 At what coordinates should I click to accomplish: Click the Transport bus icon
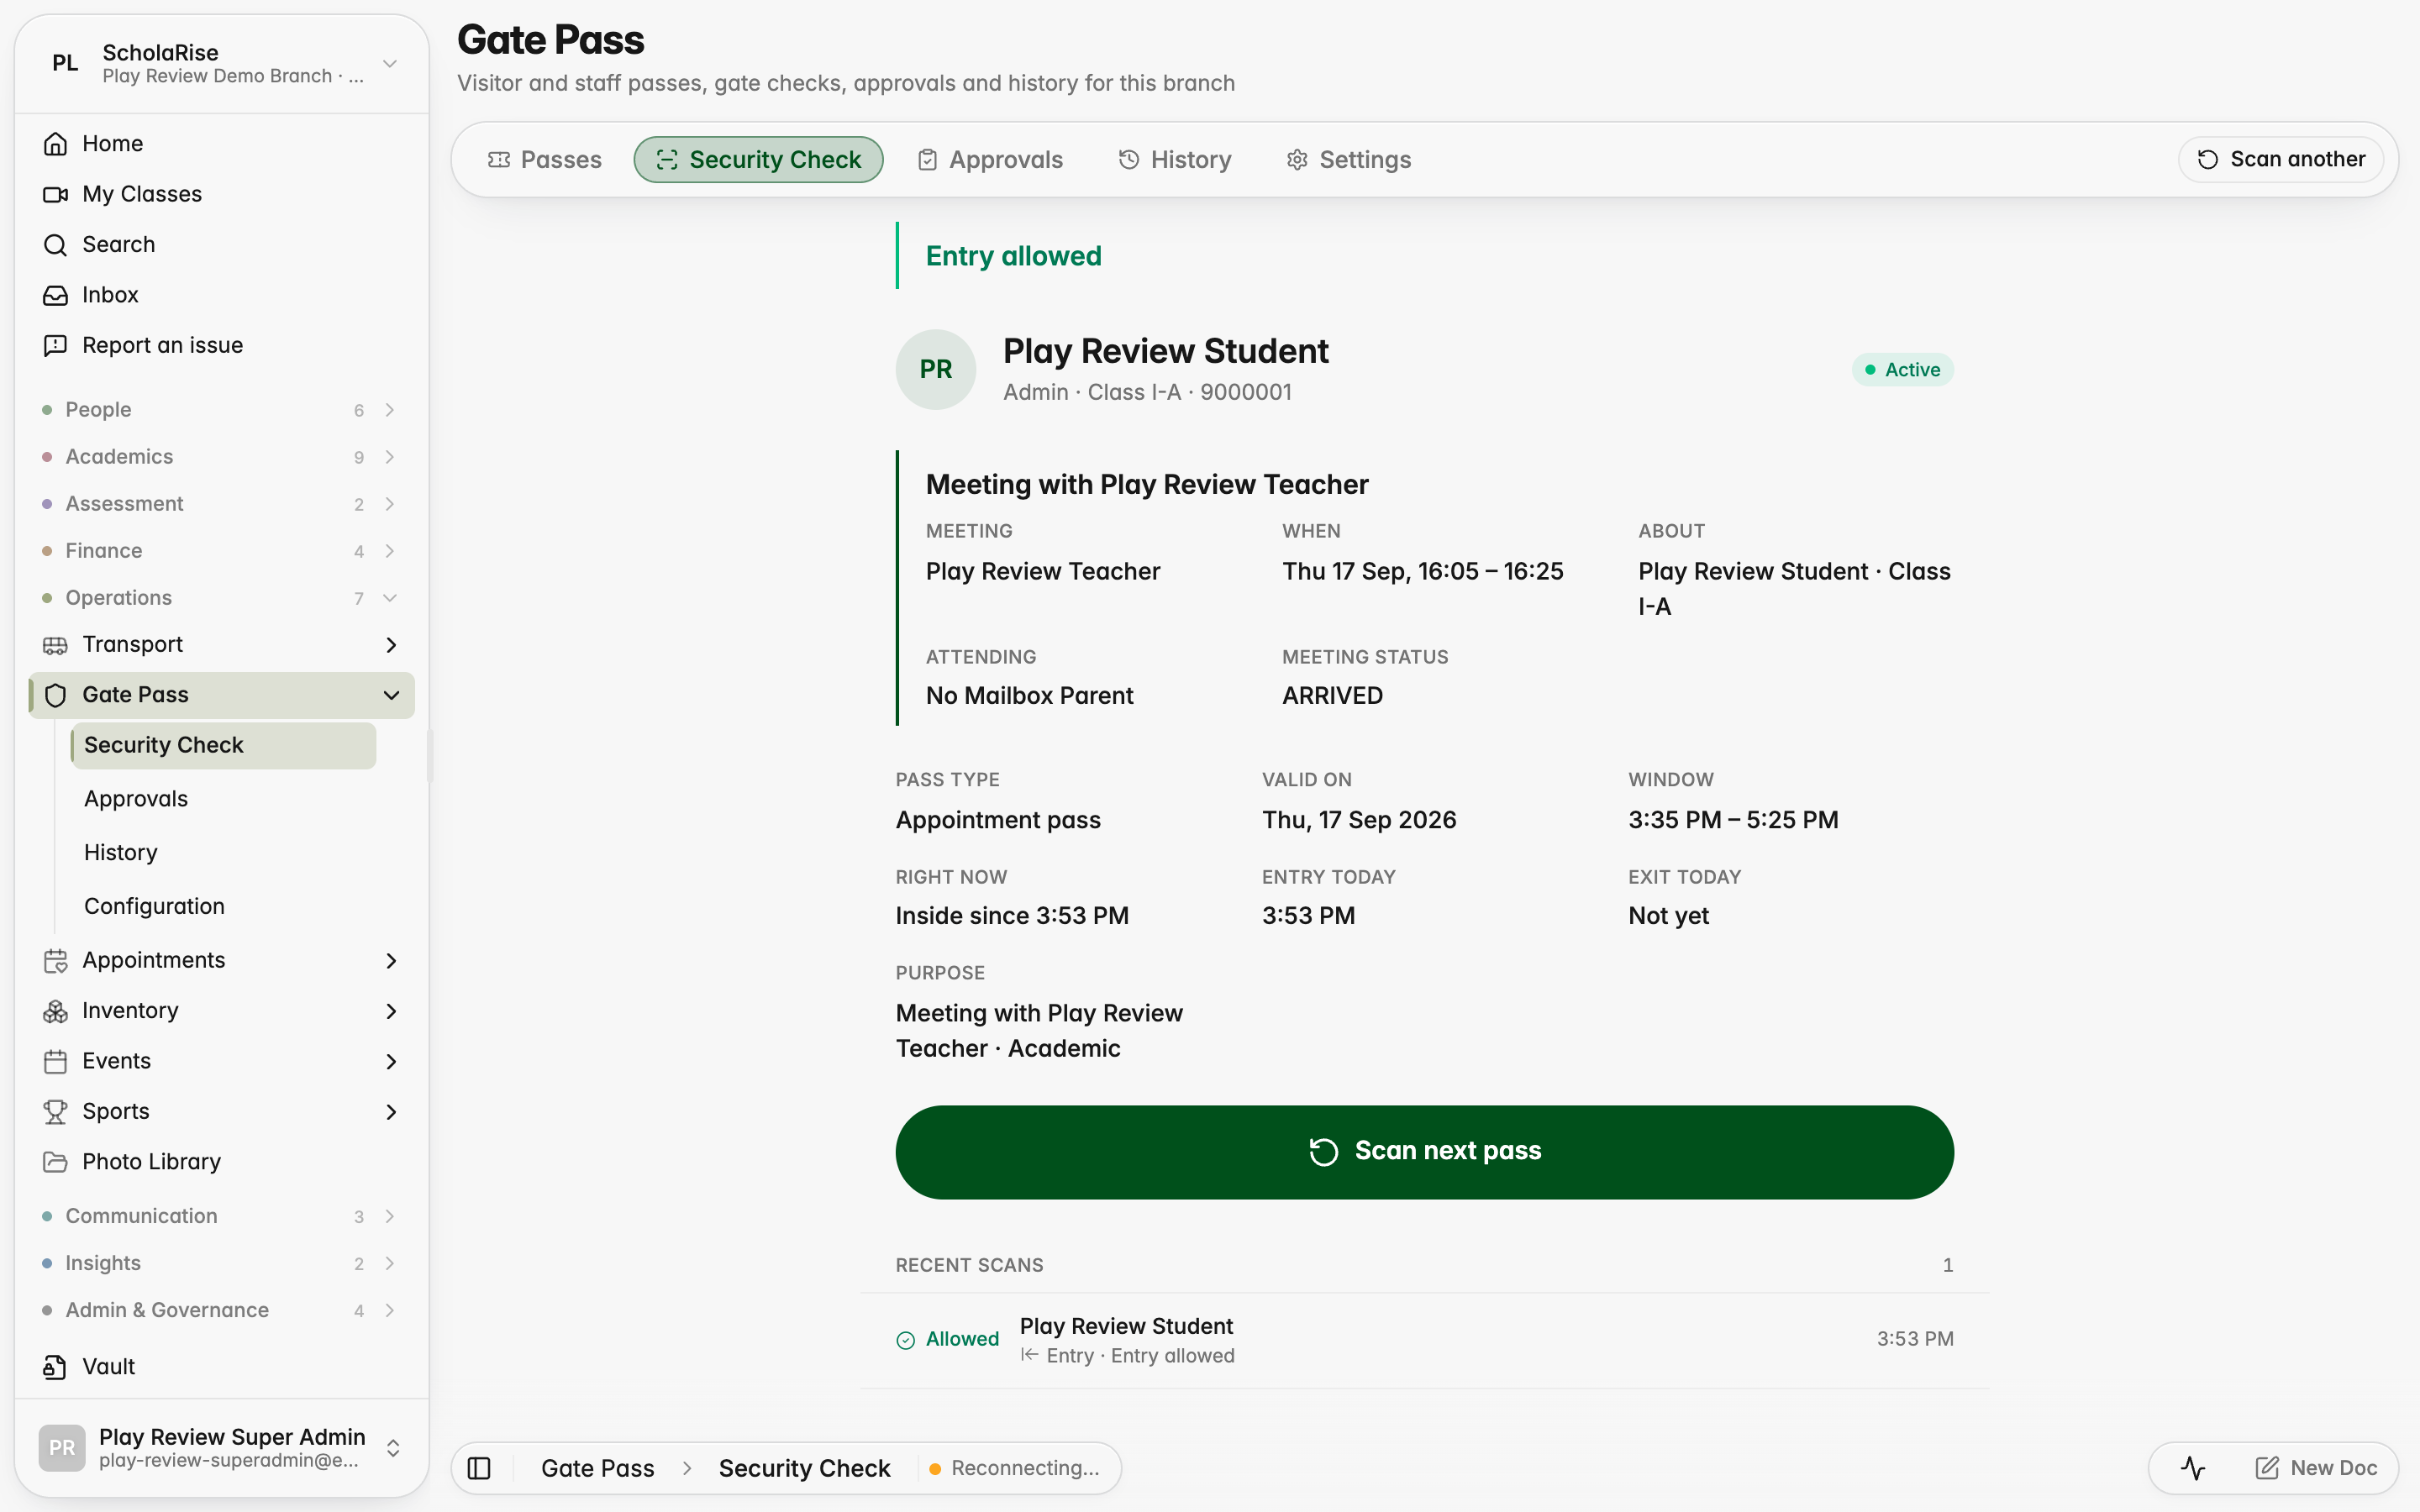(x=56, y=645)
